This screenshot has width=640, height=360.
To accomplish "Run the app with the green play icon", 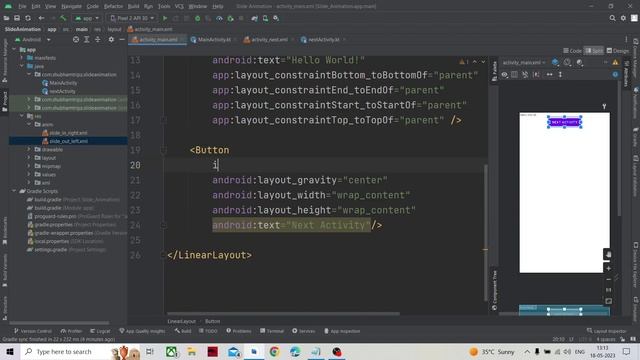I will pos(165,18).
